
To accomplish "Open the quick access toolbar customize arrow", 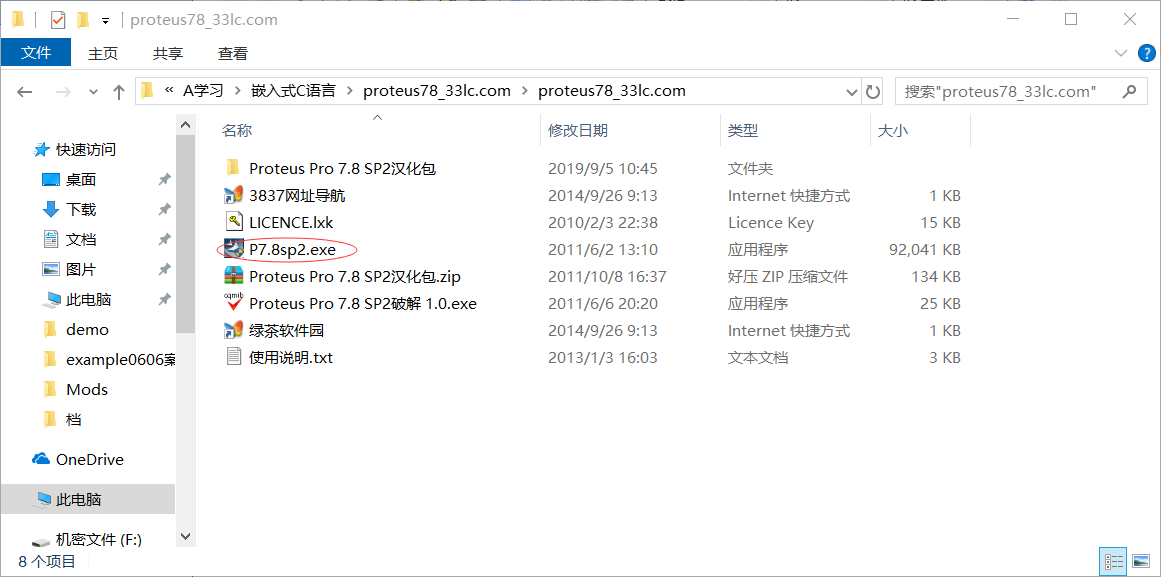I will tap(105, 20).
